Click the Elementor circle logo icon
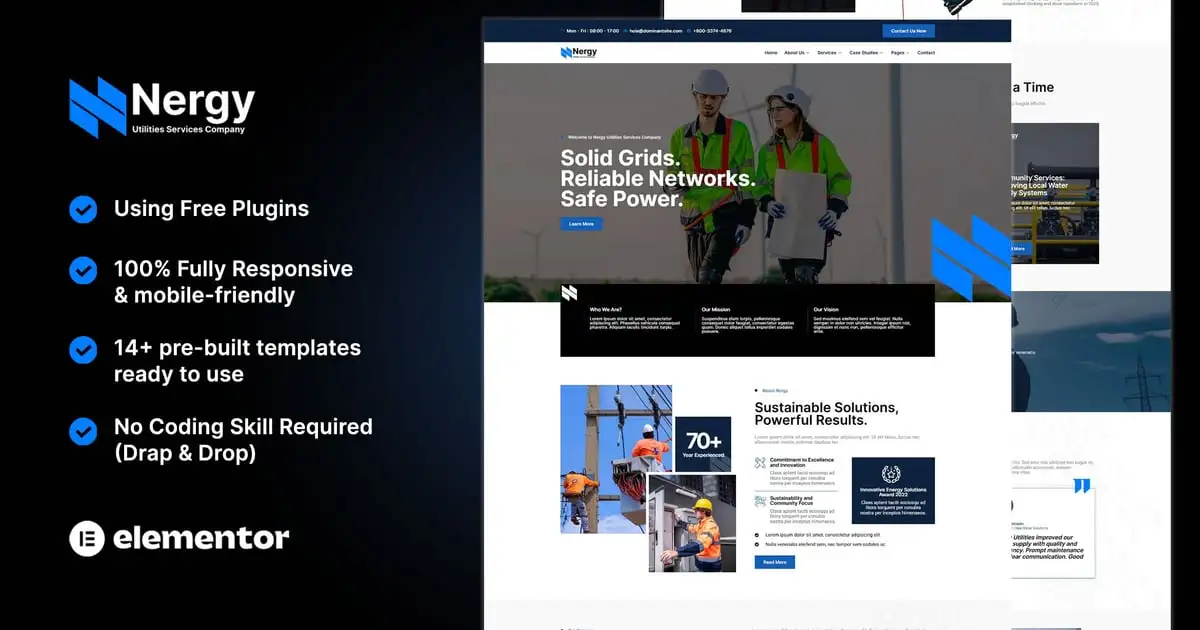 (87, 538)
